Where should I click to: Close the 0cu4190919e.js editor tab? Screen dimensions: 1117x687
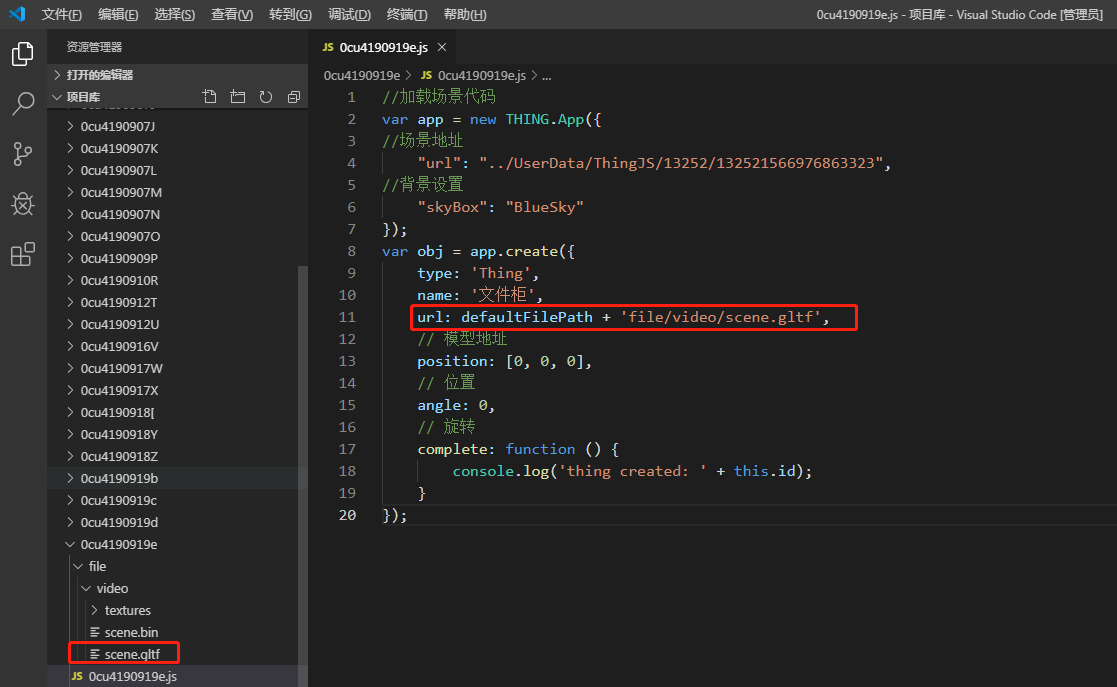tap(442, 47)
